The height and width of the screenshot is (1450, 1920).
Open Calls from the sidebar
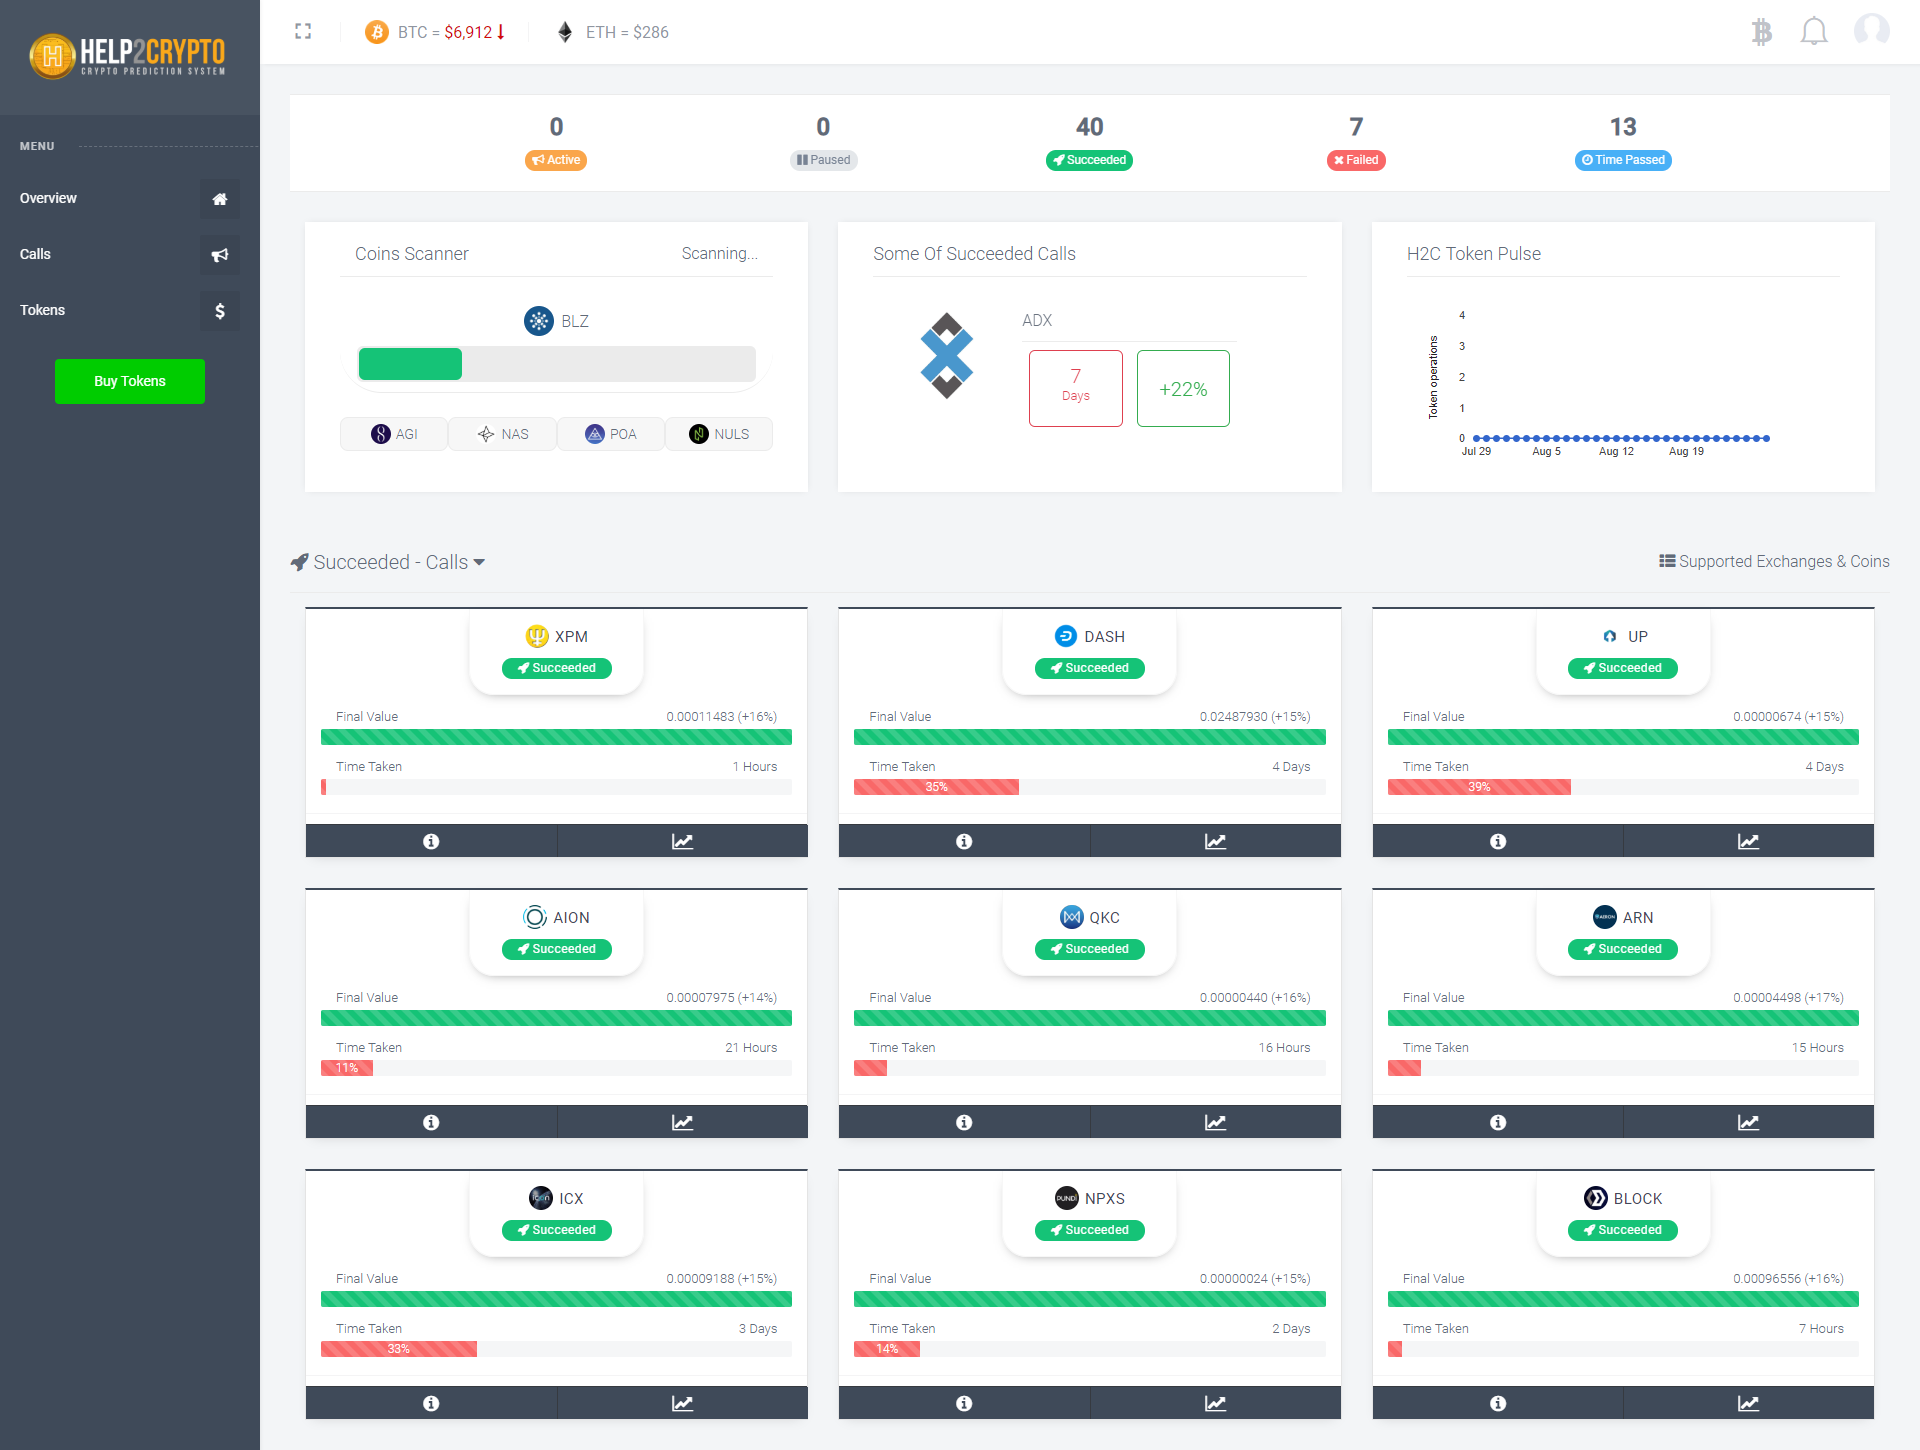(129, 254)
